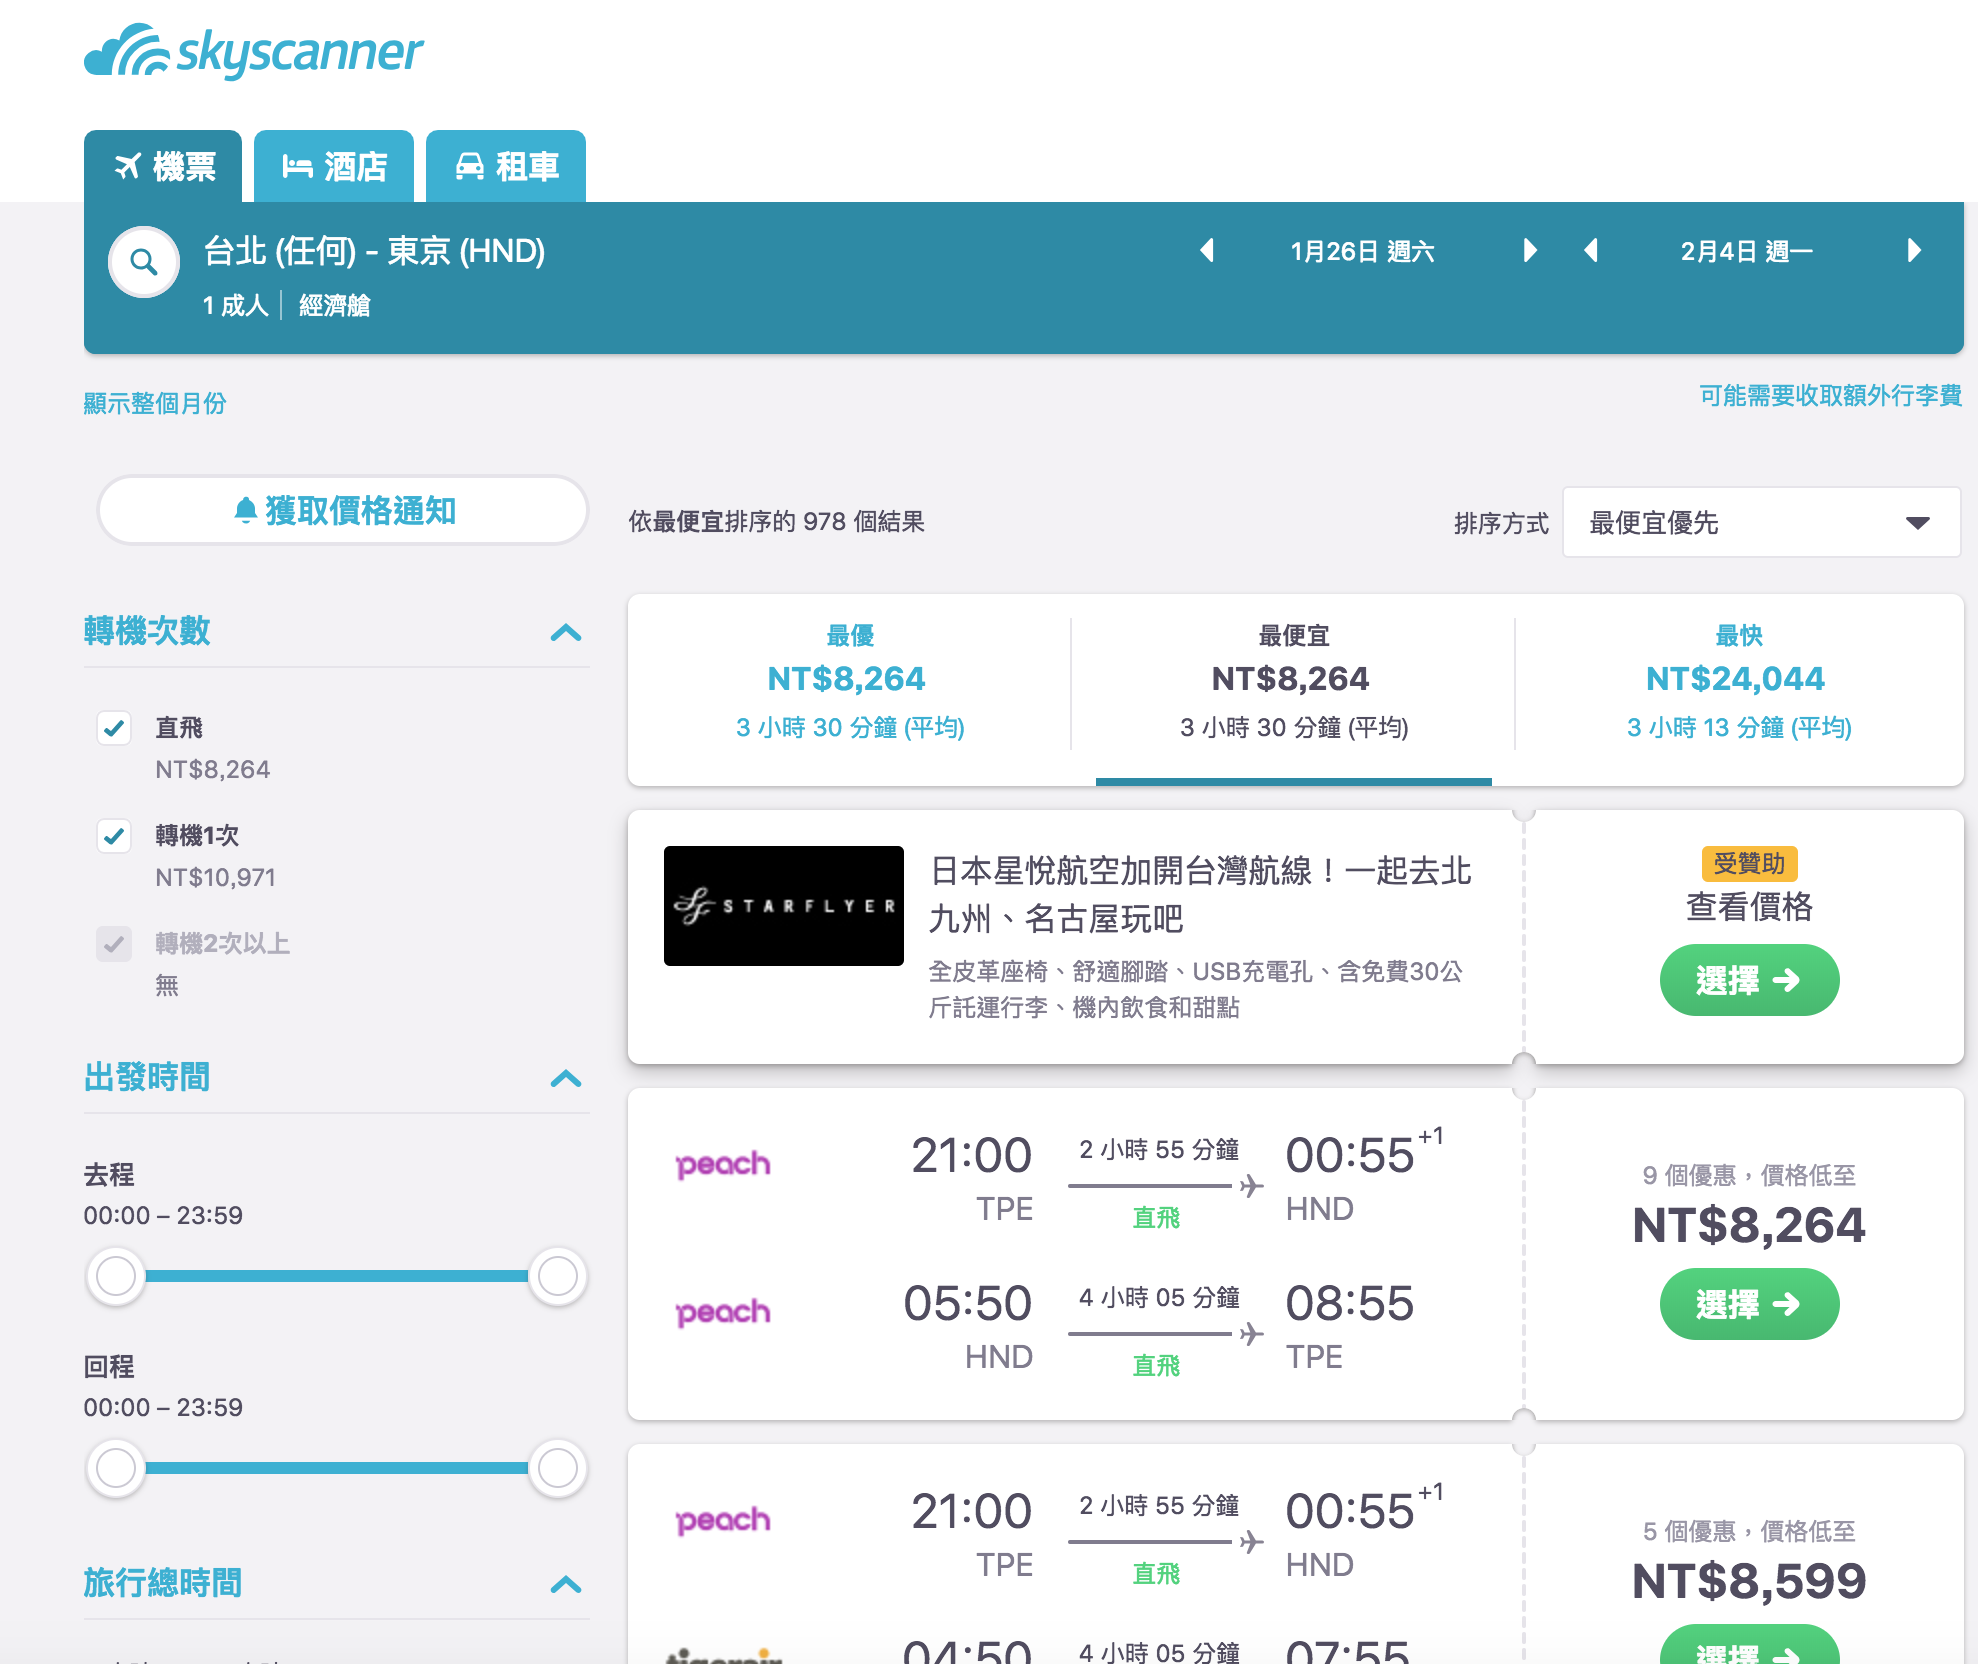Image resolution: width=1978 pixels, height=1664 pixels.
Task: Open the STARFLYER sponsored ad logo
Action: [783, 906]
